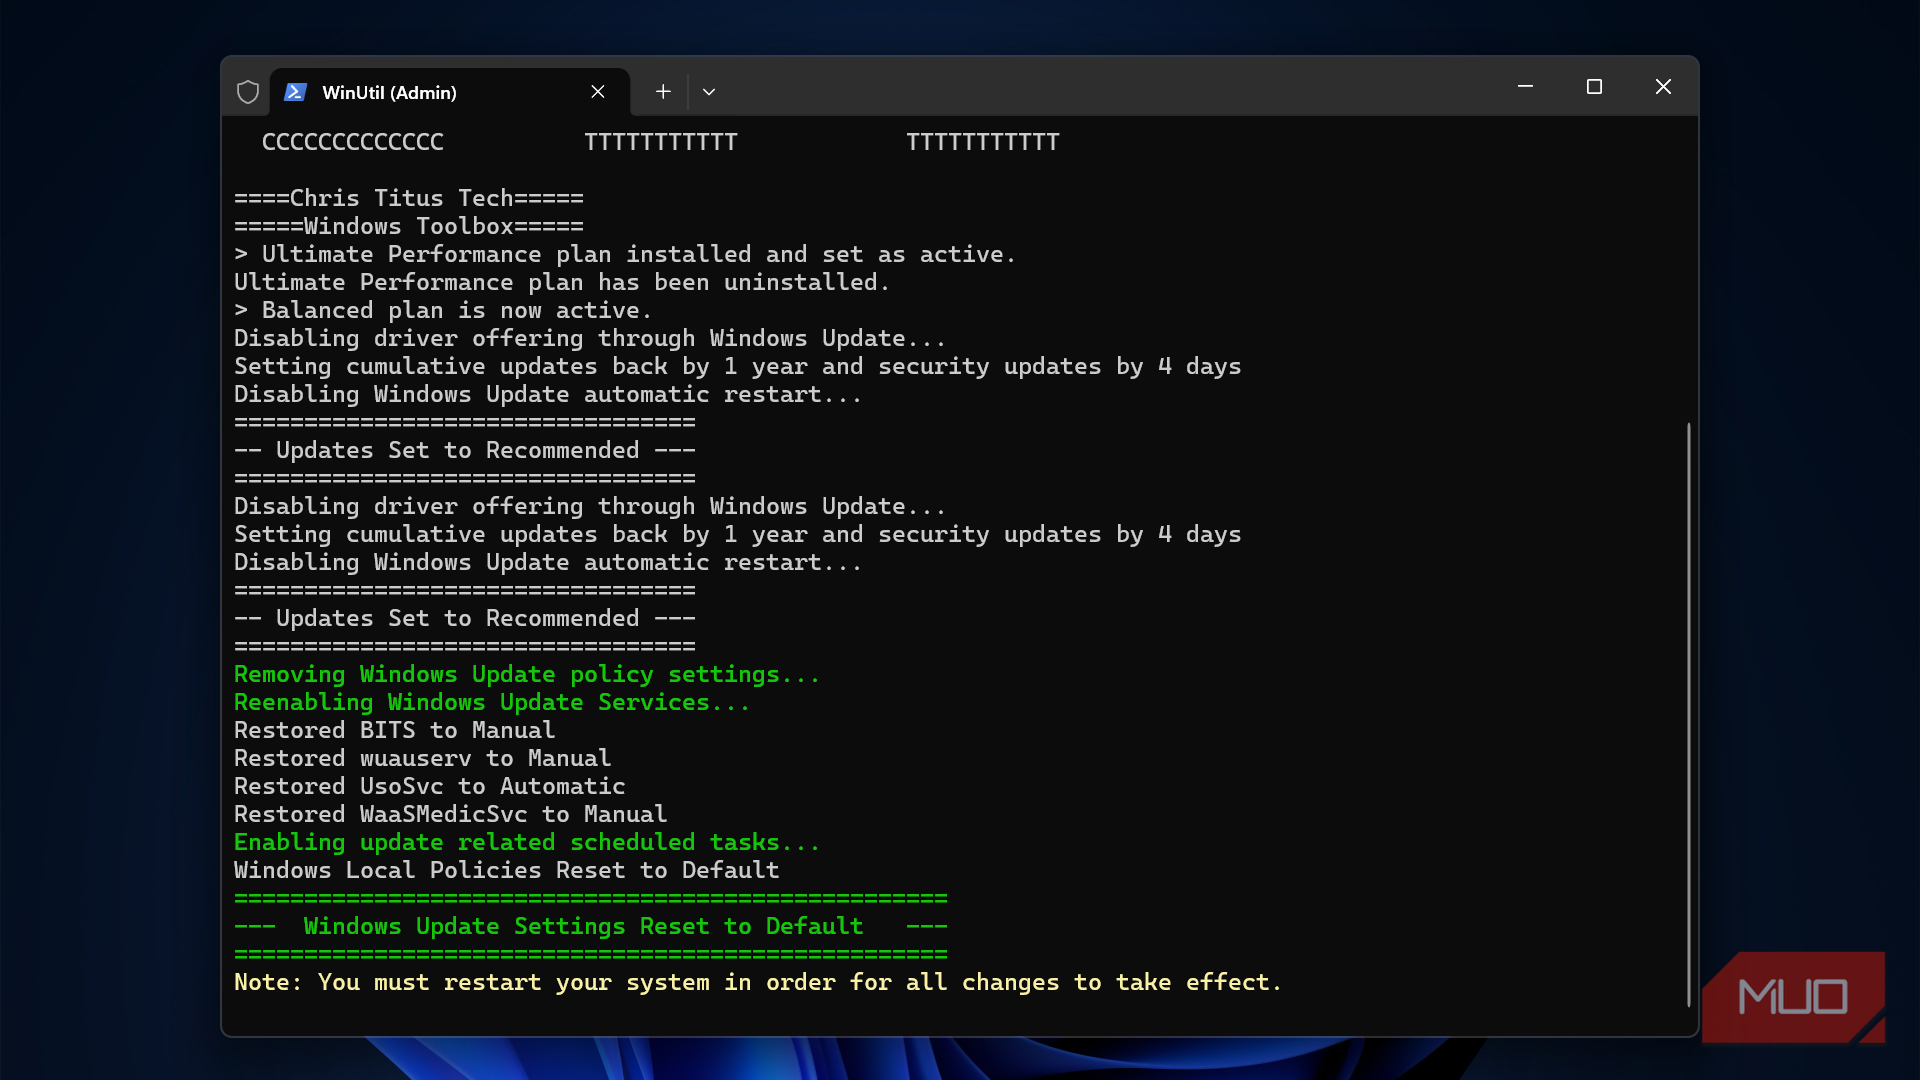
Task: Click the admin shield icon
Action: (248, 92)
